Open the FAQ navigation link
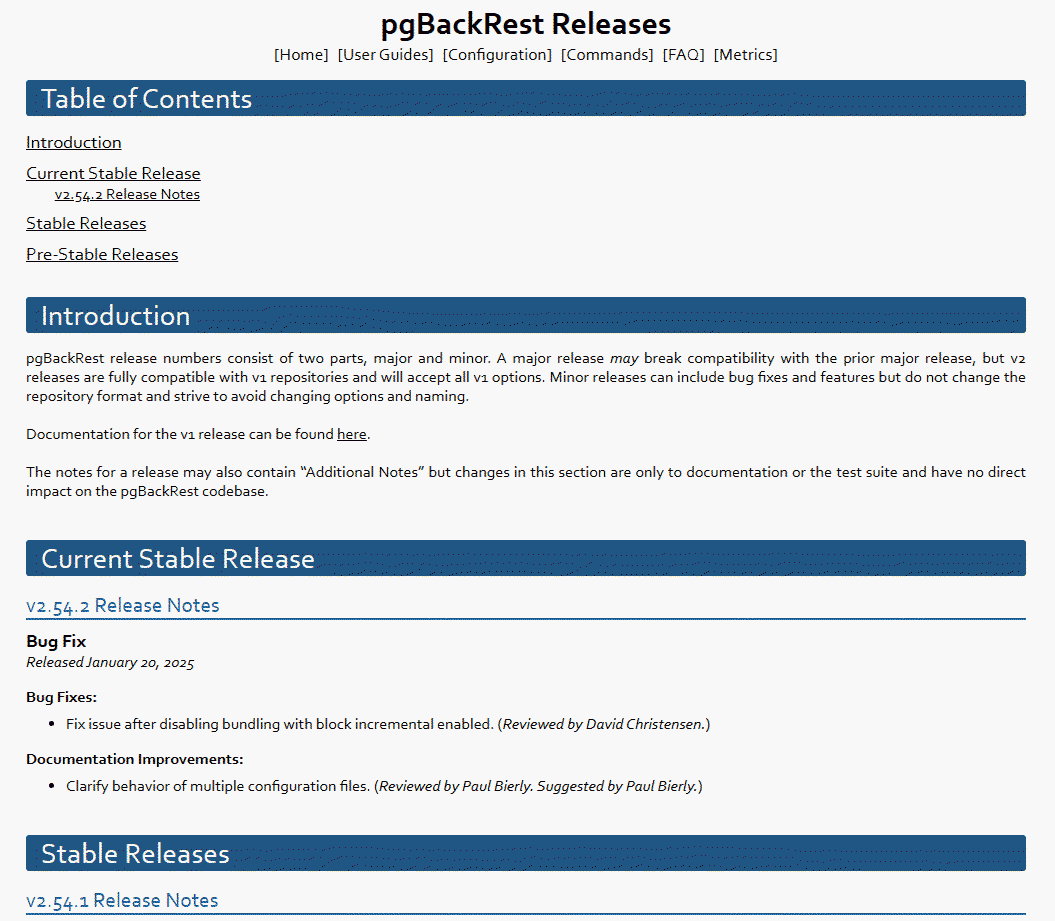This screenshot has height=921, width=1055. (x=683, y=55)
